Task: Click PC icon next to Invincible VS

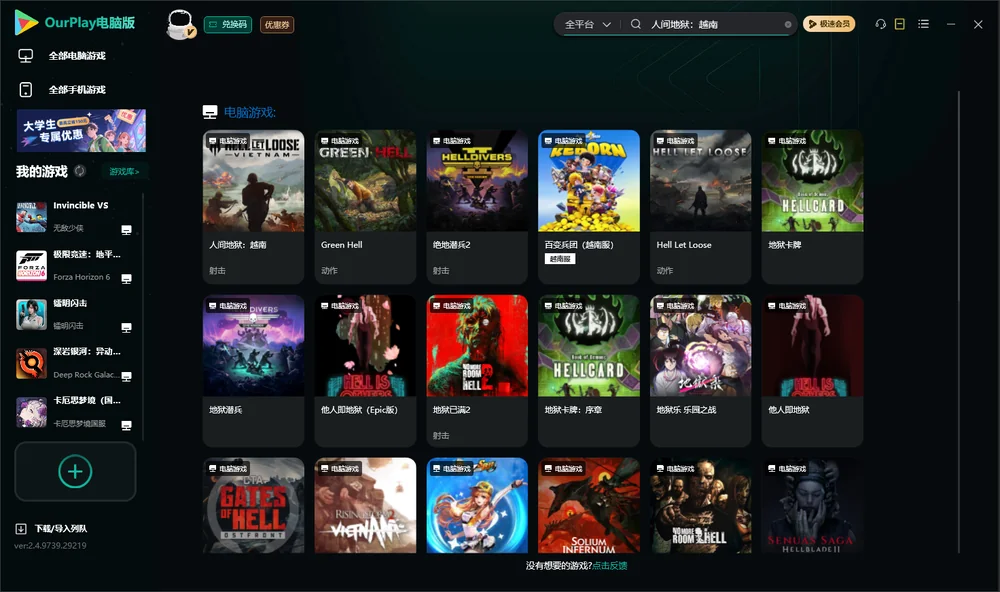Action: click(126, 230)
